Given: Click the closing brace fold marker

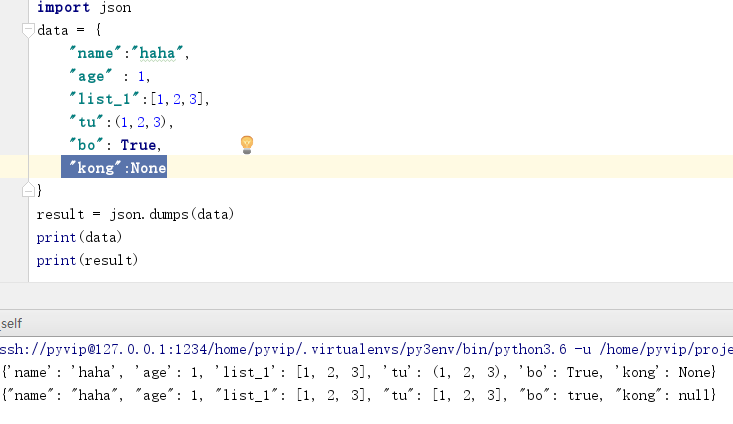Looking at the screenshot, I should [x=28, y=190].
